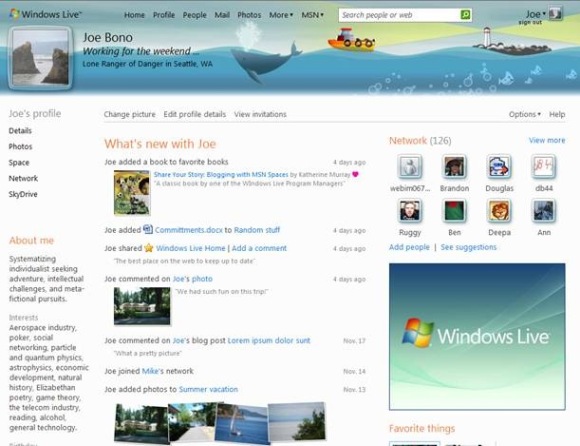
Task: Click Edit profile details
Action: pos(195,114)
